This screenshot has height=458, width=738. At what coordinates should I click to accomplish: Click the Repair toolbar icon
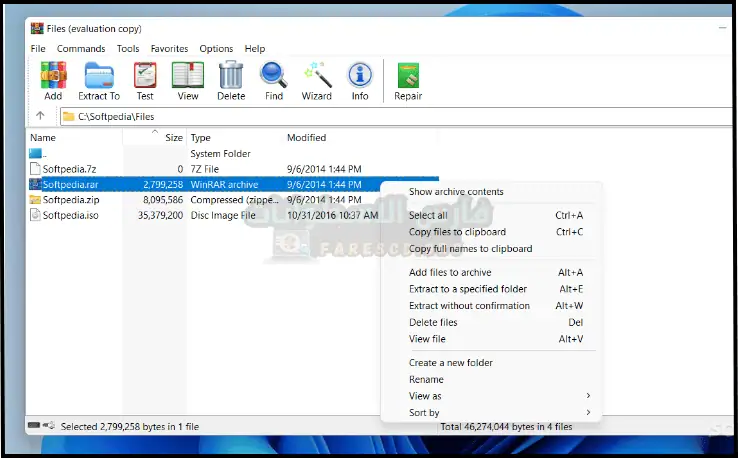pos(408,80)
